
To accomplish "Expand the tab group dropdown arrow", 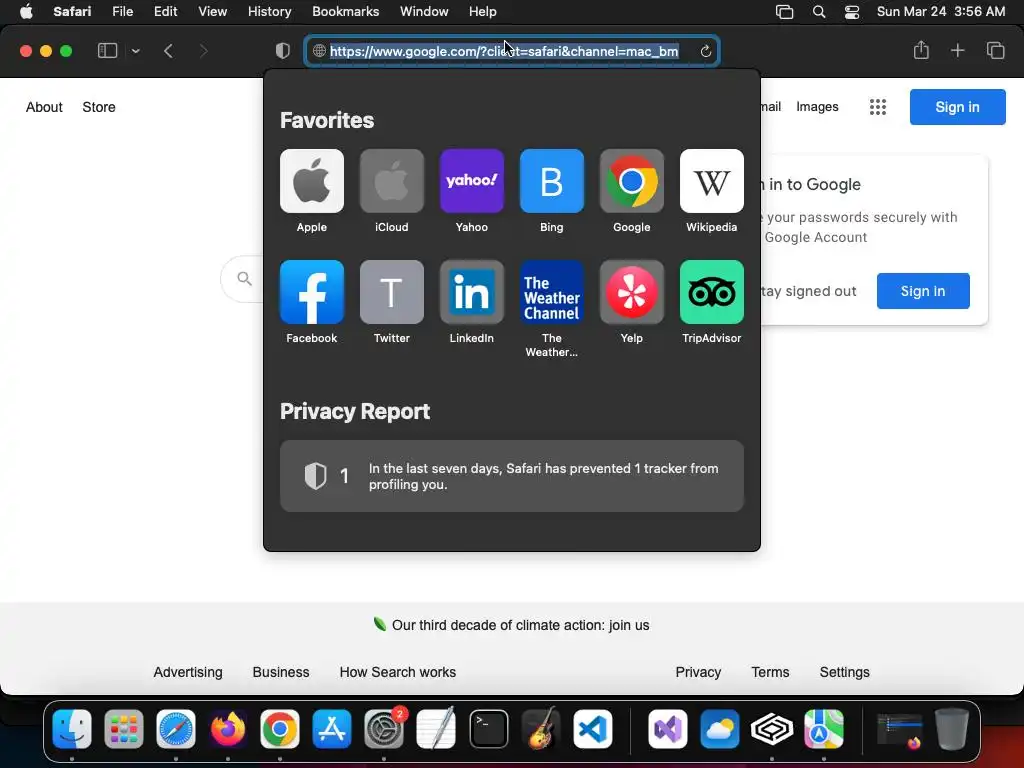I will click(x=135, y=51).
